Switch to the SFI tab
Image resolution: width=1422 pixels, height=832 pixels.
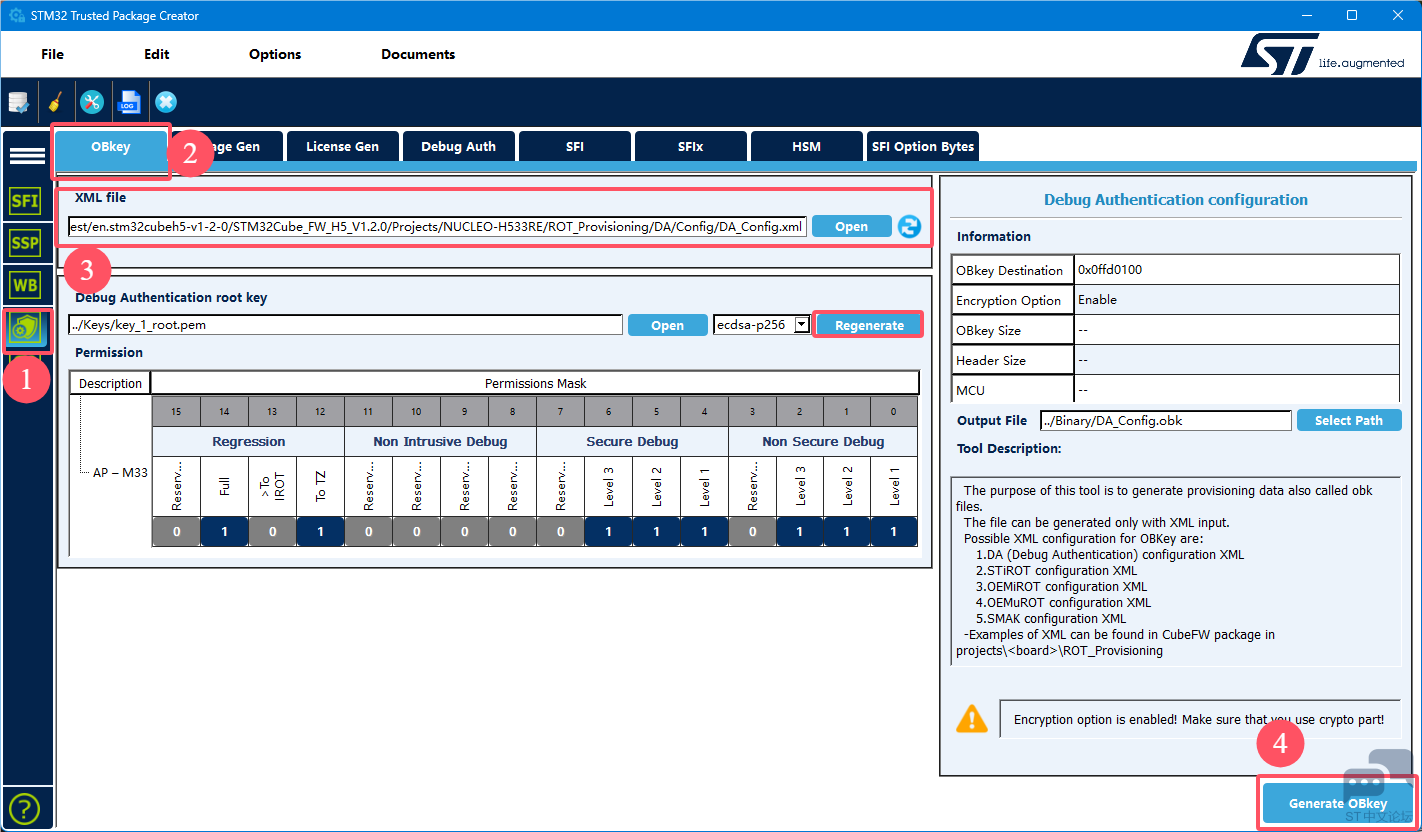[x=574, y=146]
